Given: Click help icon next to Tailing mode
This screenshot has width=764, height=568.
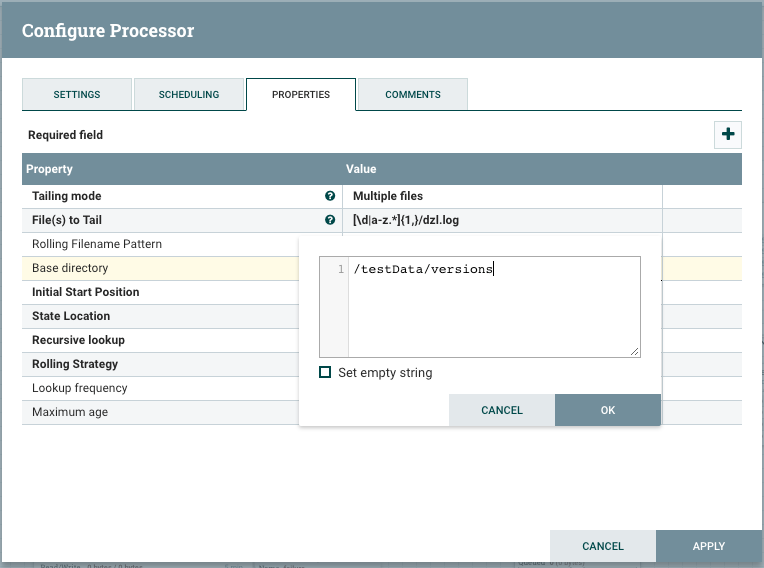Looking at the screenshot, I should [x=330, y=196].
